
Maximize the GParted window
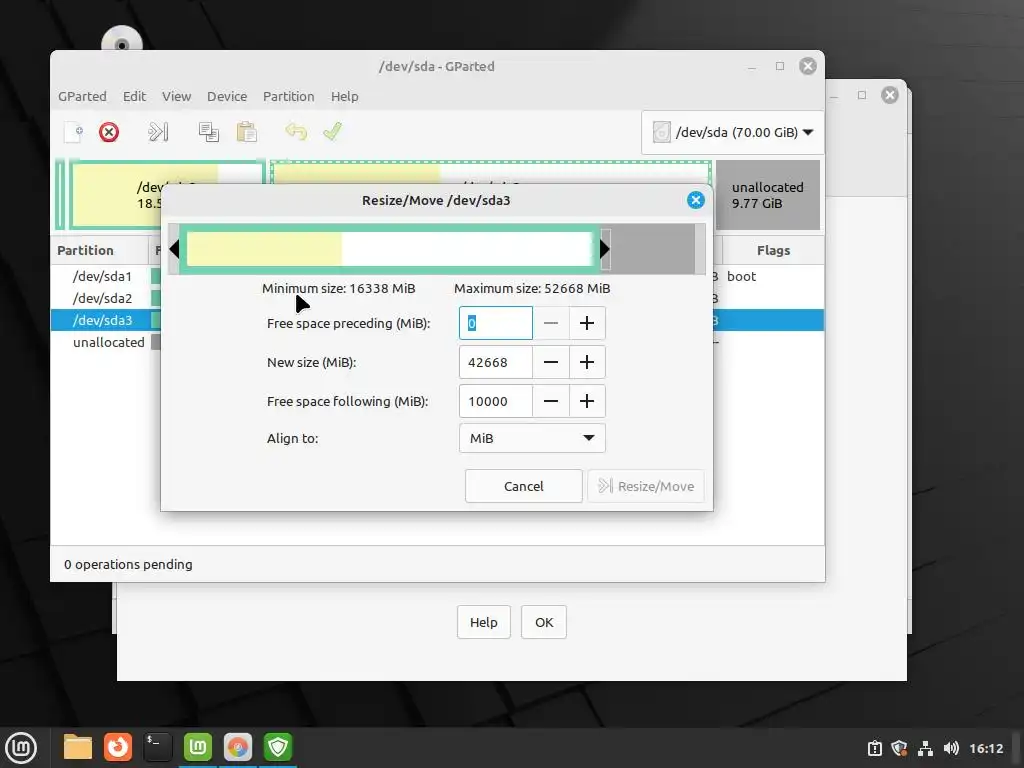[x=780, y=66]
